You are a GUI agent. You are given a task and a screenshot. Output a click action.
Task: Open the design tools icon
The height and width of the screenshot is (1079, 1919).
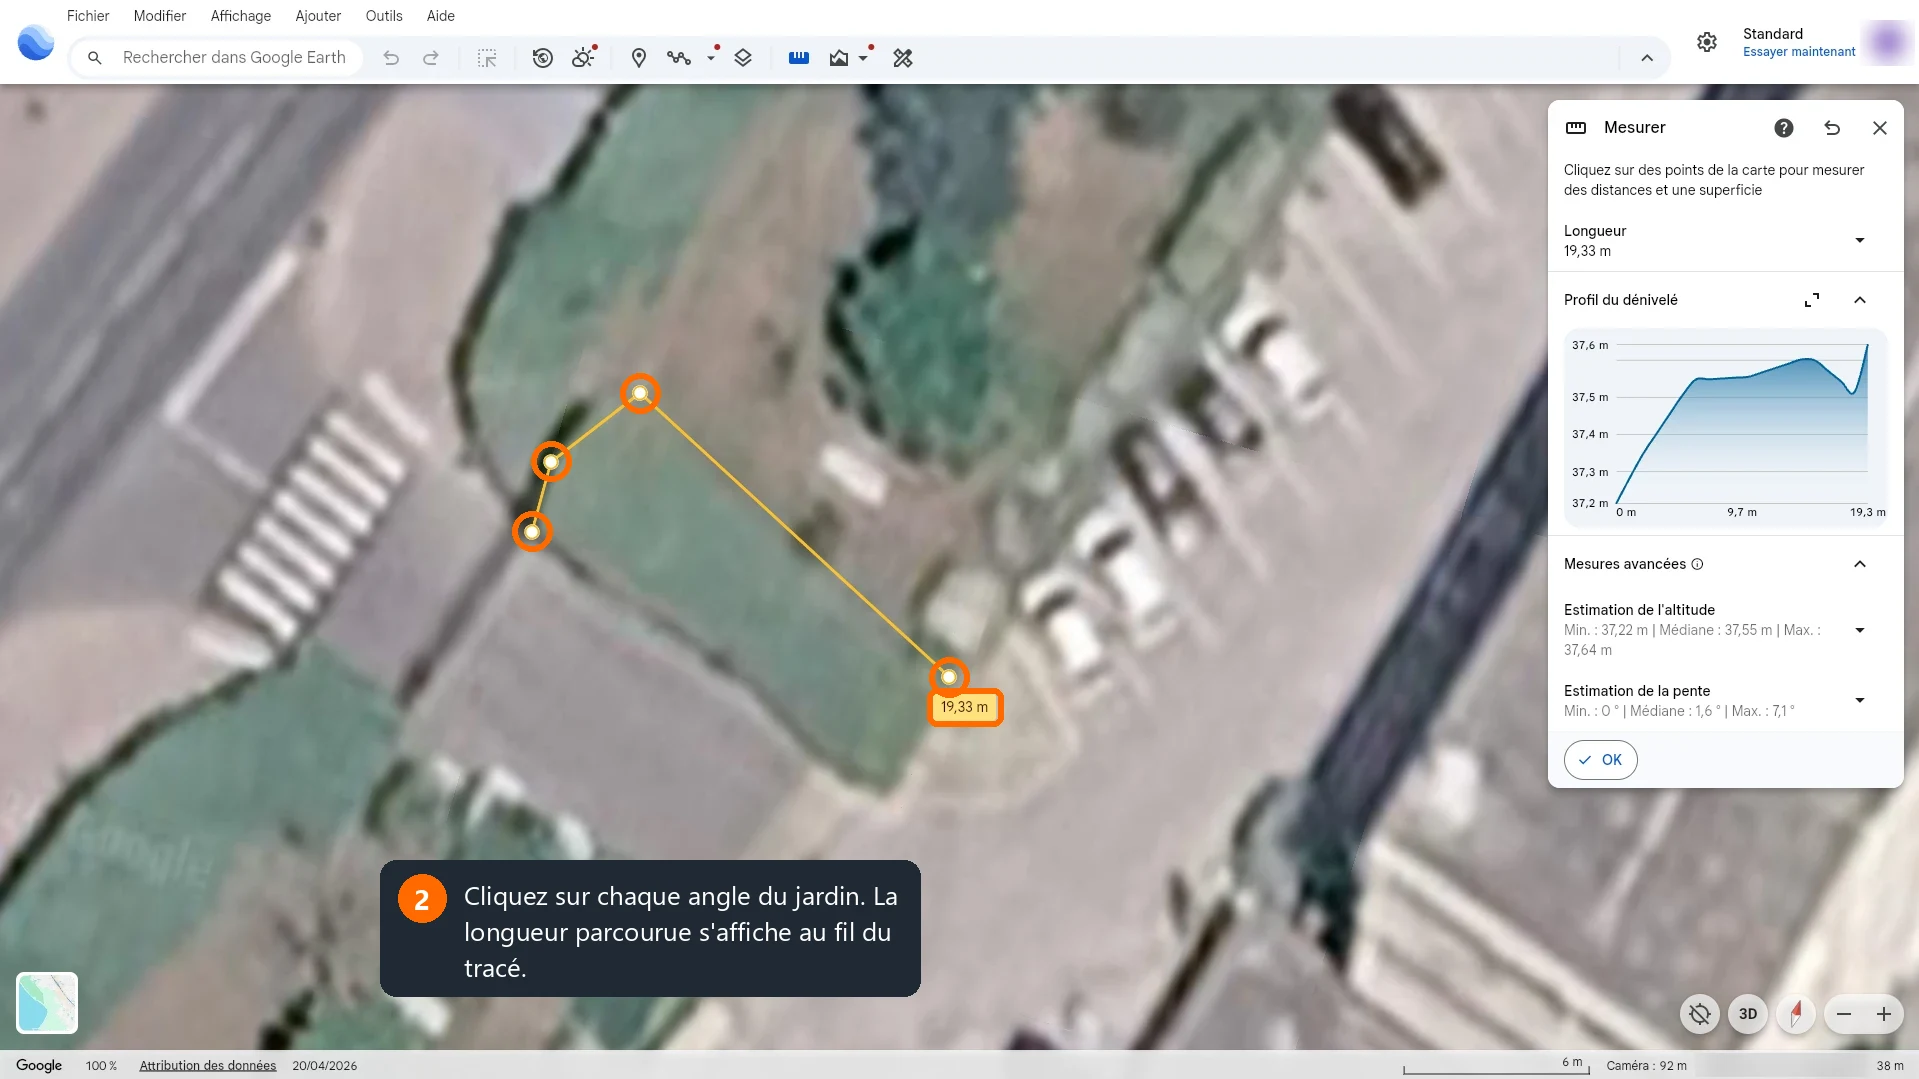[903, 58]
